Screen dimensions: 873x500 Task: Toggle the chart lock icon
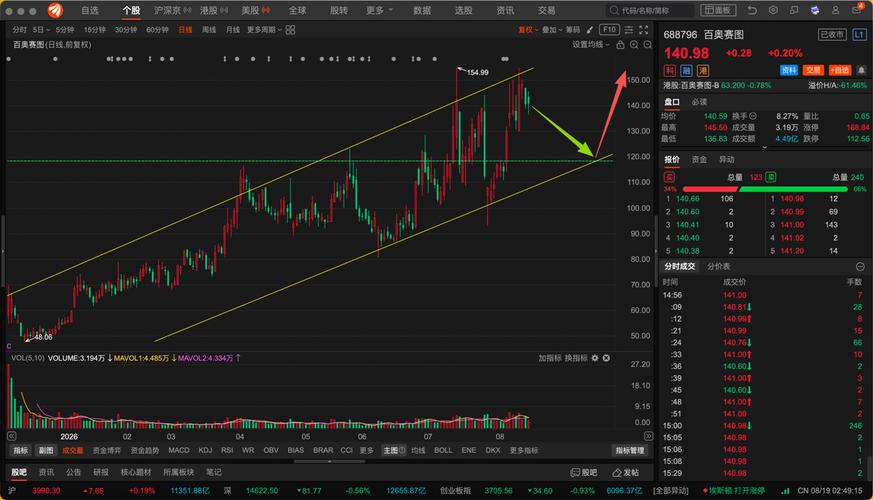click(x=620, y=45)
